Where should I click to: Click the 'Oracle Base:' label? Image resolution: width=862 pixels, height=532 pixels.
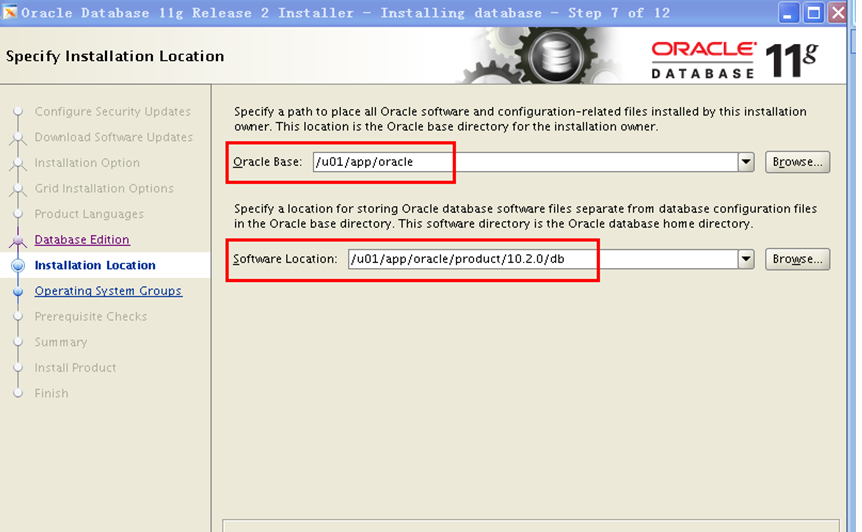(x=268, y=162)
